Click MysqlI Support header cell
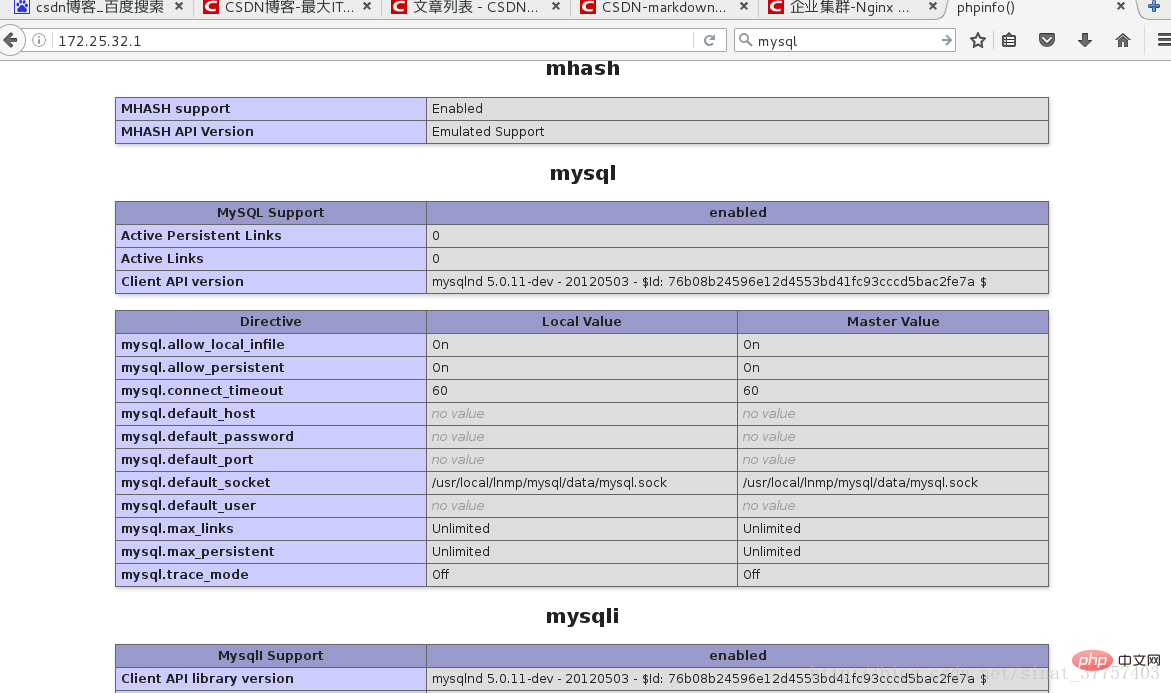The height and width of the screenshot is (693, 1171). [x=270, y=656]
